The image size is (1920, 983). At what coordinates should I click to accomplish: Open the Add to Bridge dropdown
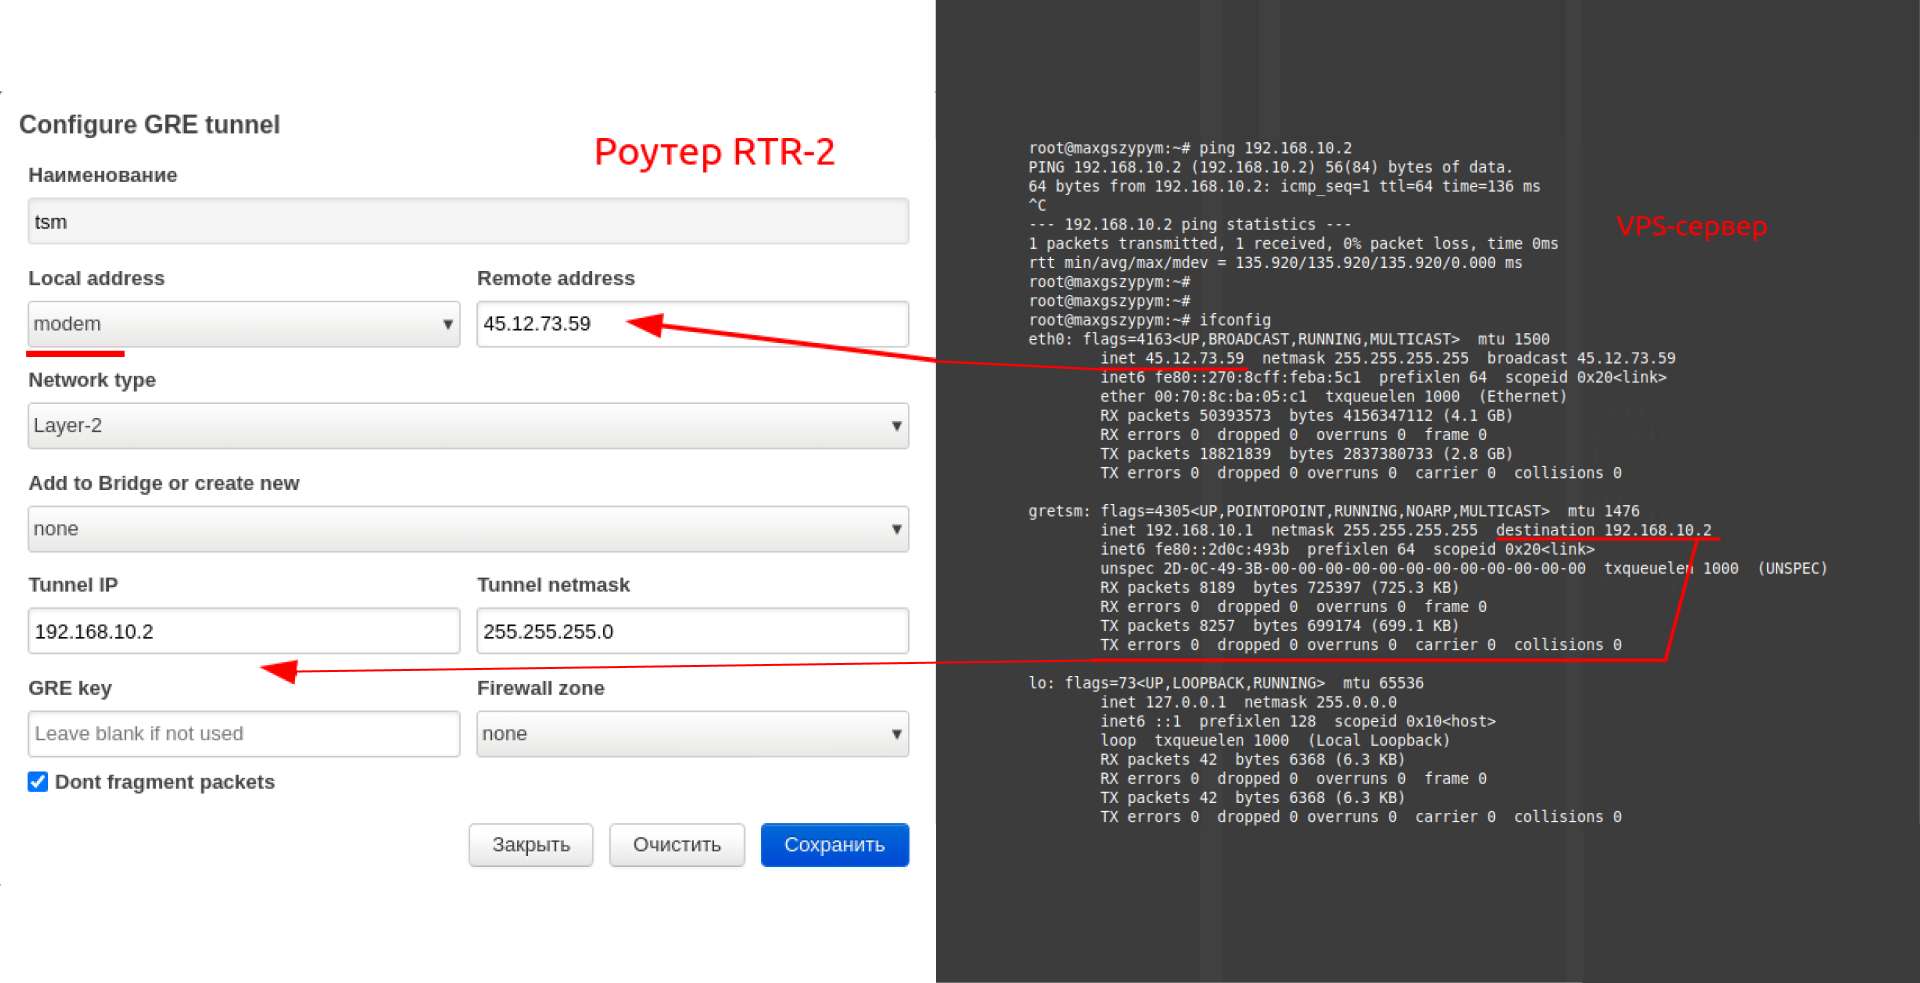(467, 529)
